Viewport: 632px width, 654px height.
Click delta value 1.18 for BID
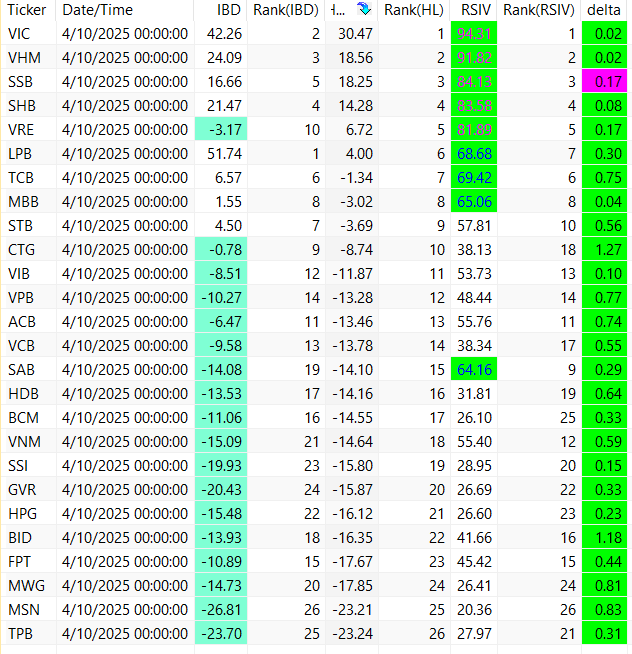tap(604, 538)
